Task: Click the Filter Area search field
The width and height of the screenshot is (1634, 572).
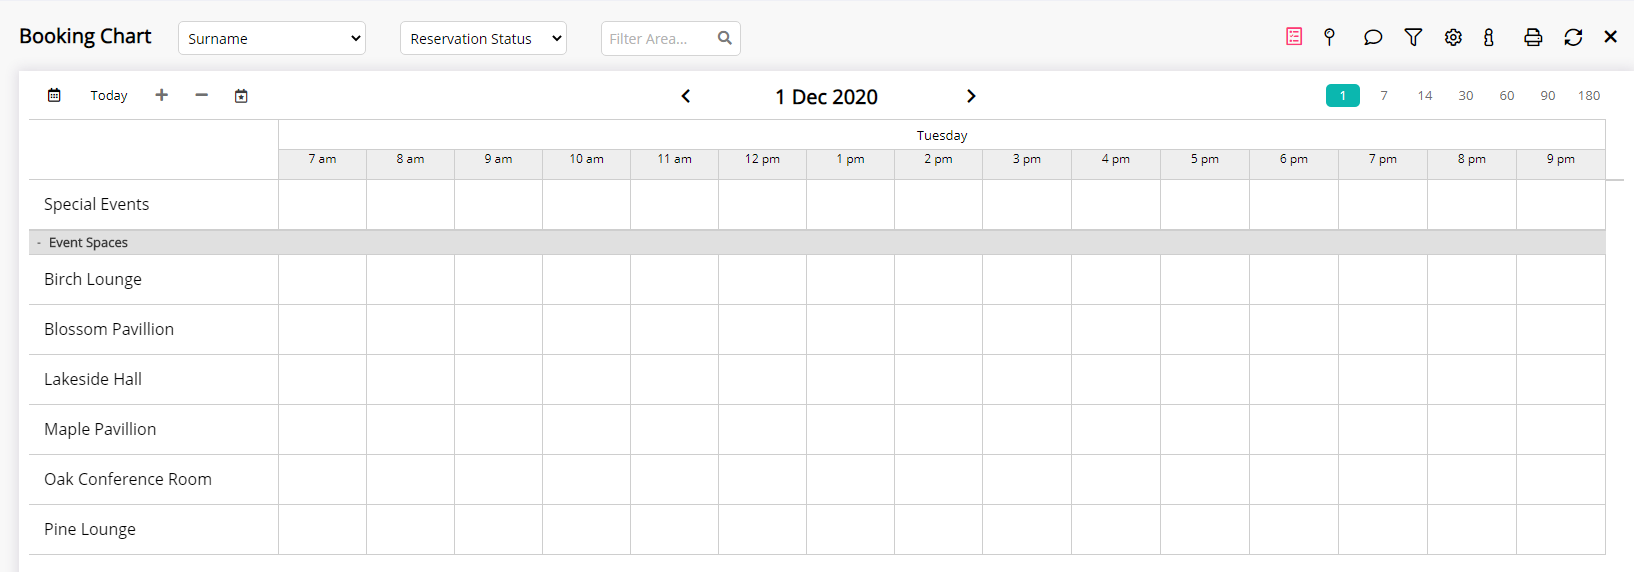Action: [658, 39]
